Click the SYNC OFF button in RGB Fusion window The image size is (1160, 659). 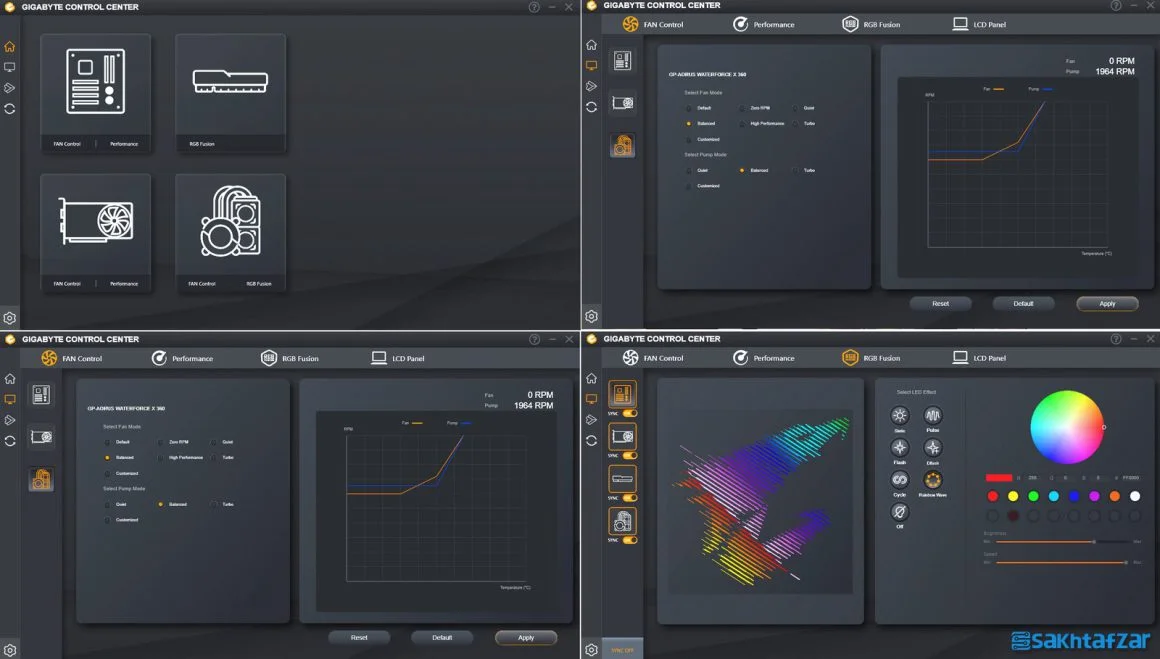click(x=622, y=650)
